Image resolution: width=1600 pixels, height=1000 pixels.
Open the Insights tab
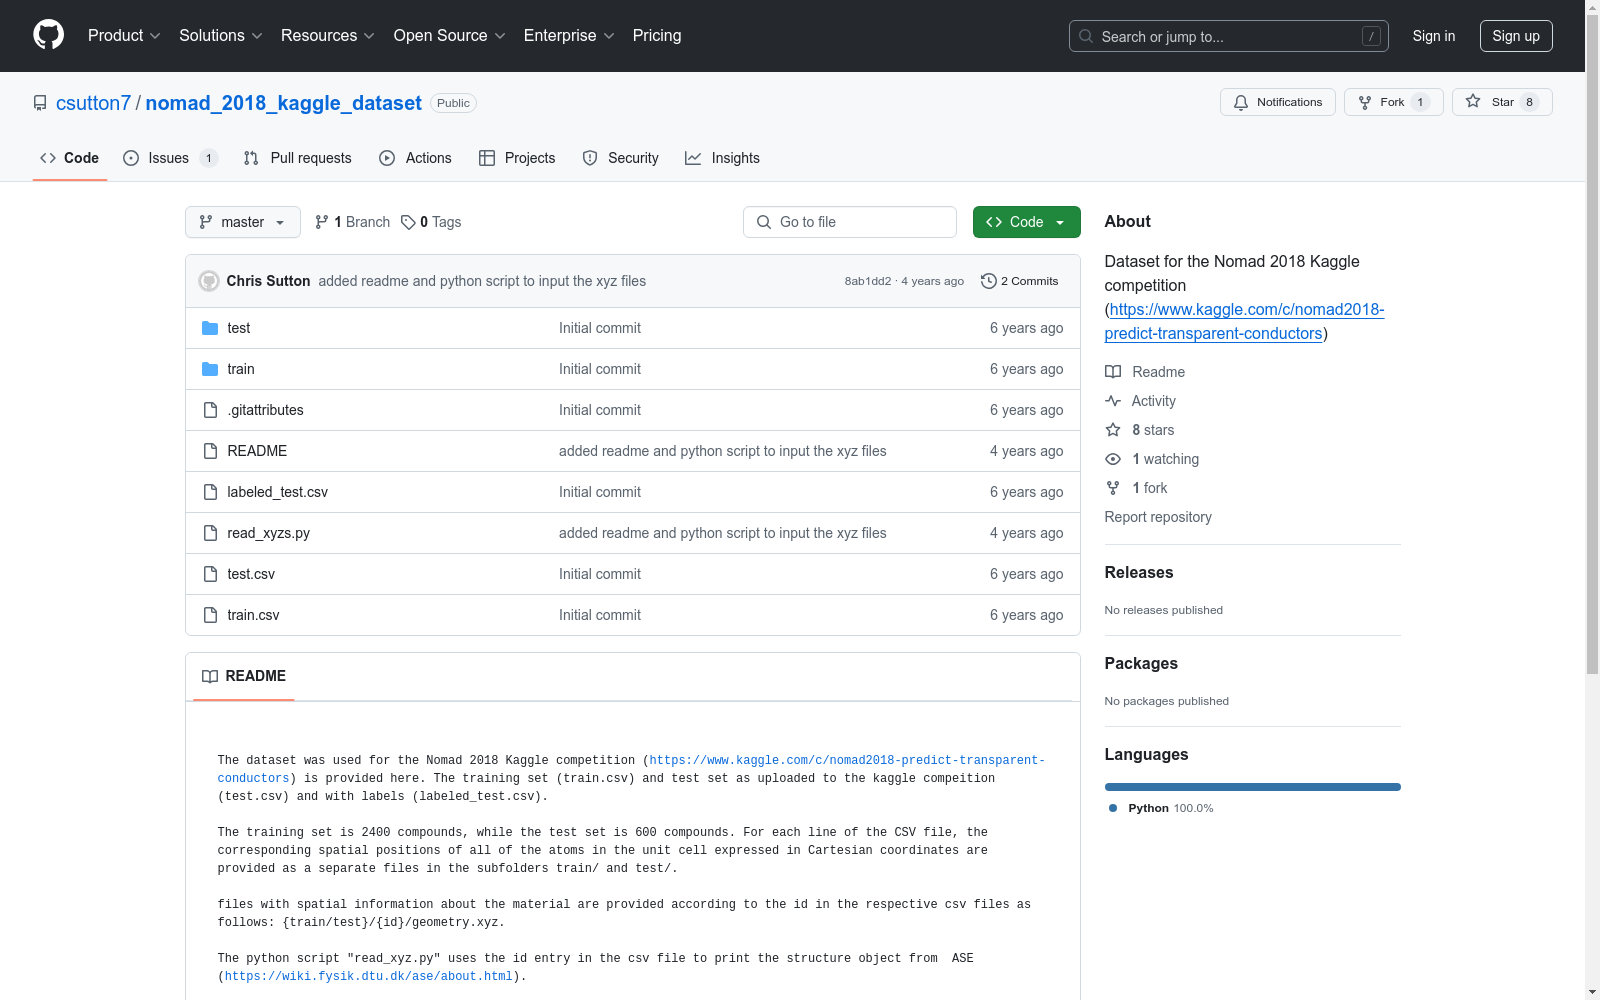[x=722, y=158]
